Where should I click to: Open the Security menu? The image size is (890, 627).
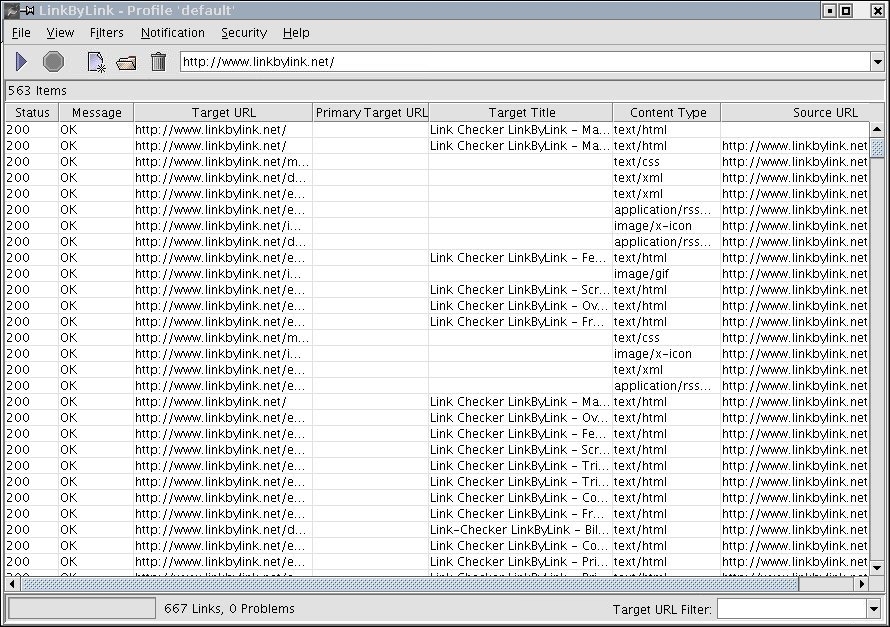point(244,33)
